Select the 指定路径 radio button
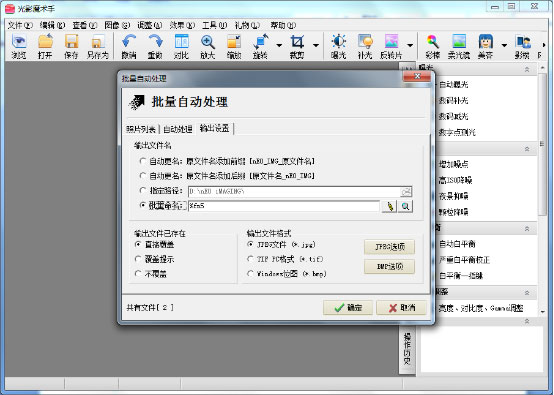 (143, 191)
